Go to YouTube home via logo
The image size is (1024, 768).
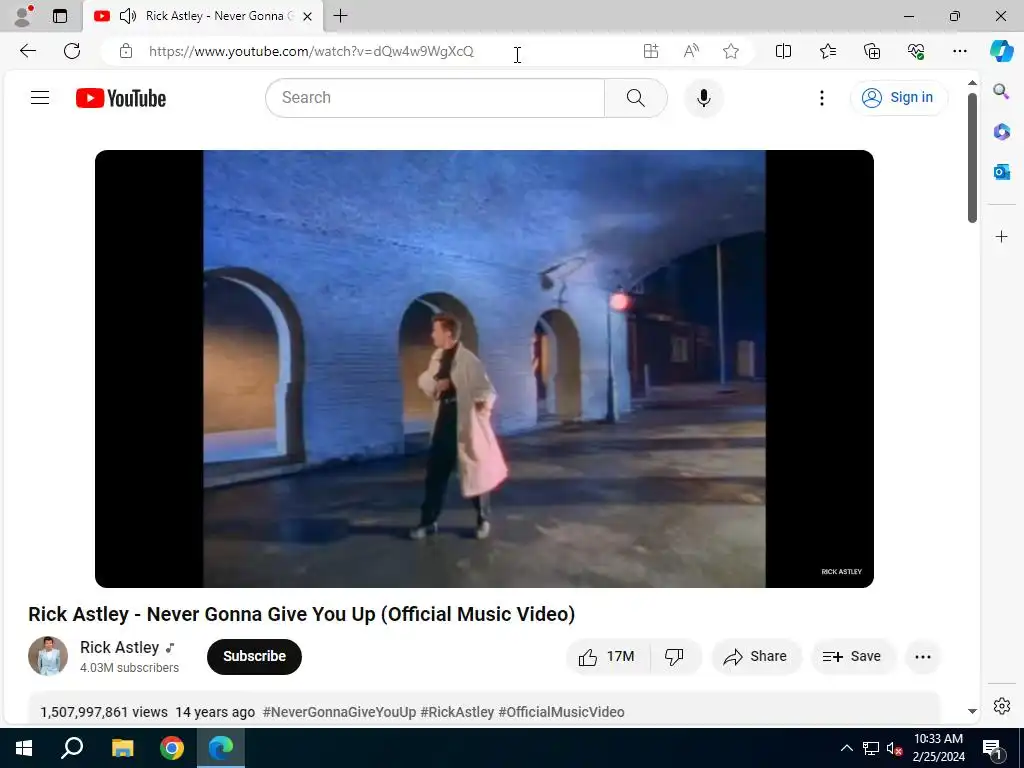pyautogui.click(x=121, y=98)
